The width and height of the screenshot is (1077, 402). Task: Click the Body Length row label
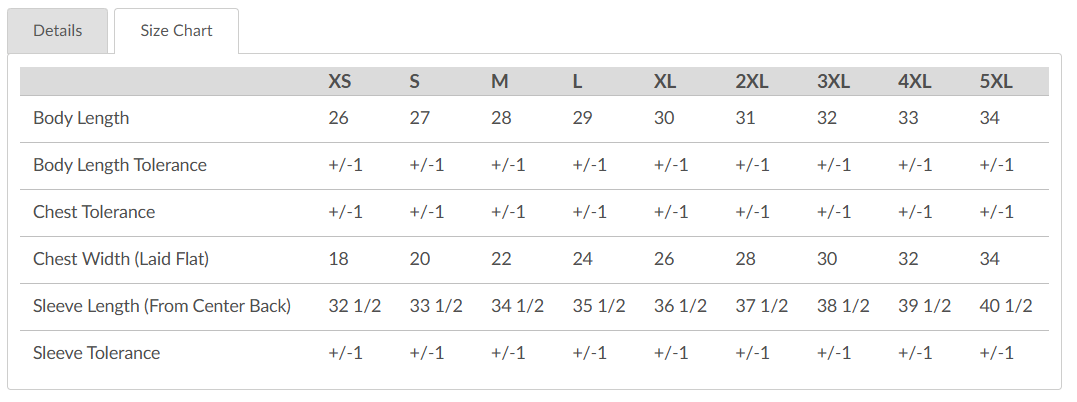click(81, 118)
